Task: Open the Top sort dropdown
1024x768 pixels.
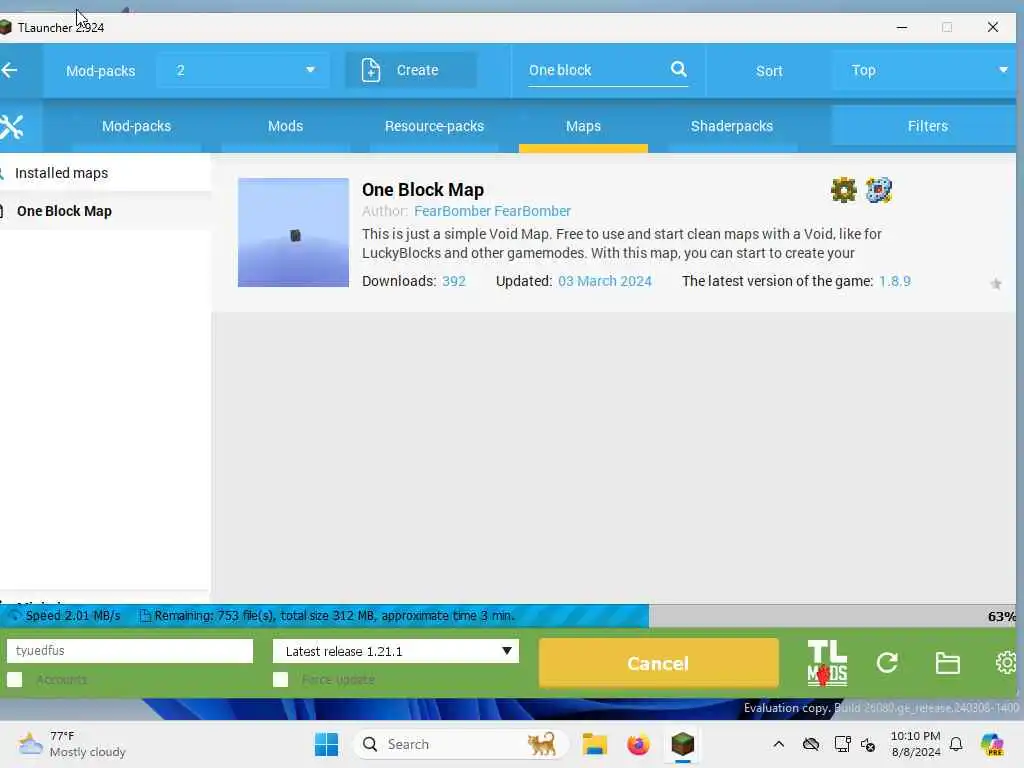Action: pos(926,70)
